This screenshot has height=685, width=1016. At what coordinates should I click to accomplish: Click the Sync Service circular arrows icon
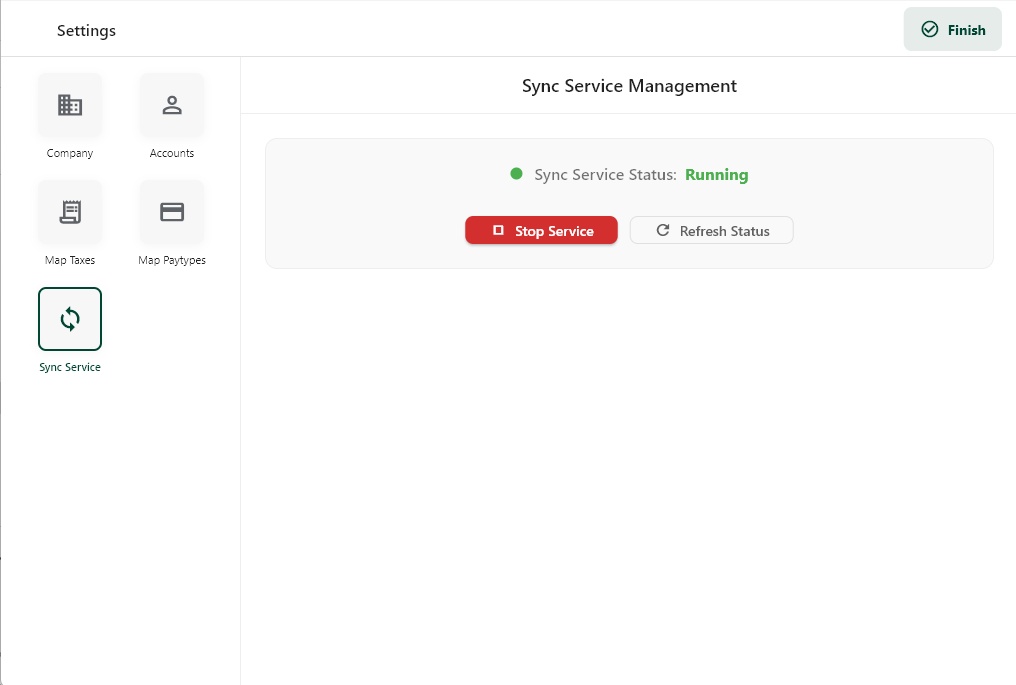click(x=70, y=319)
